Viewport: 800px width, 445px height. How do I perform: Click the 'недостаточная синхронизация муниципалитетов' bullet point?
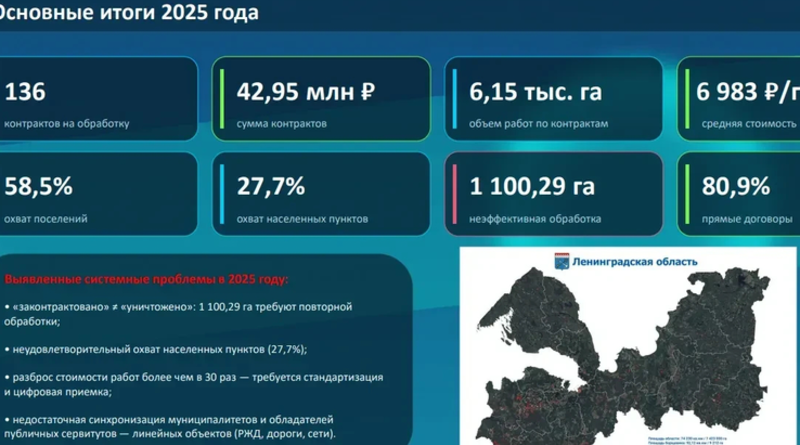coord(185,427)
